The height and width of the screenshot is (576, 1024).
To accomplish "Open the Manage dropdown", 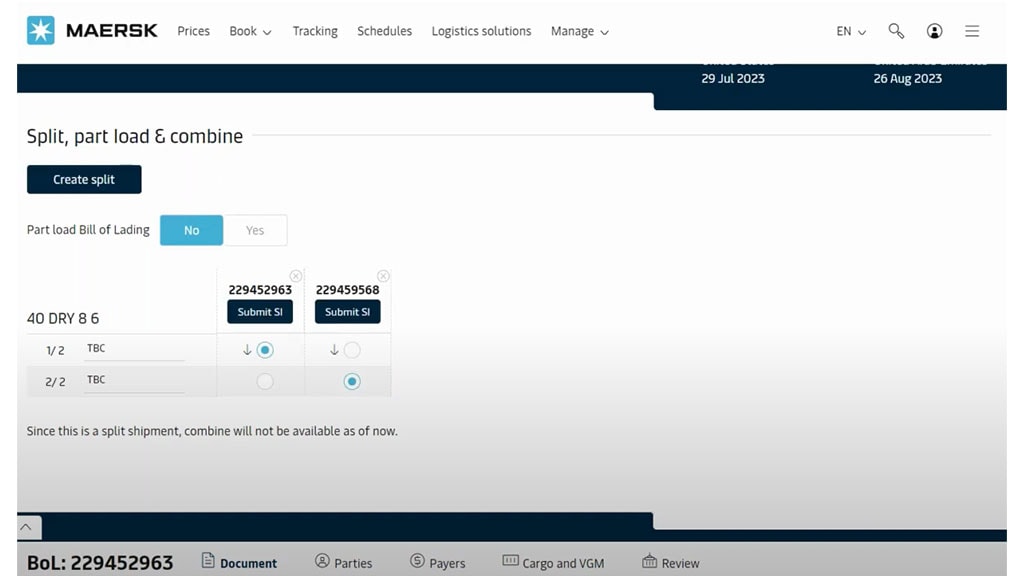I will pos(579,31).
